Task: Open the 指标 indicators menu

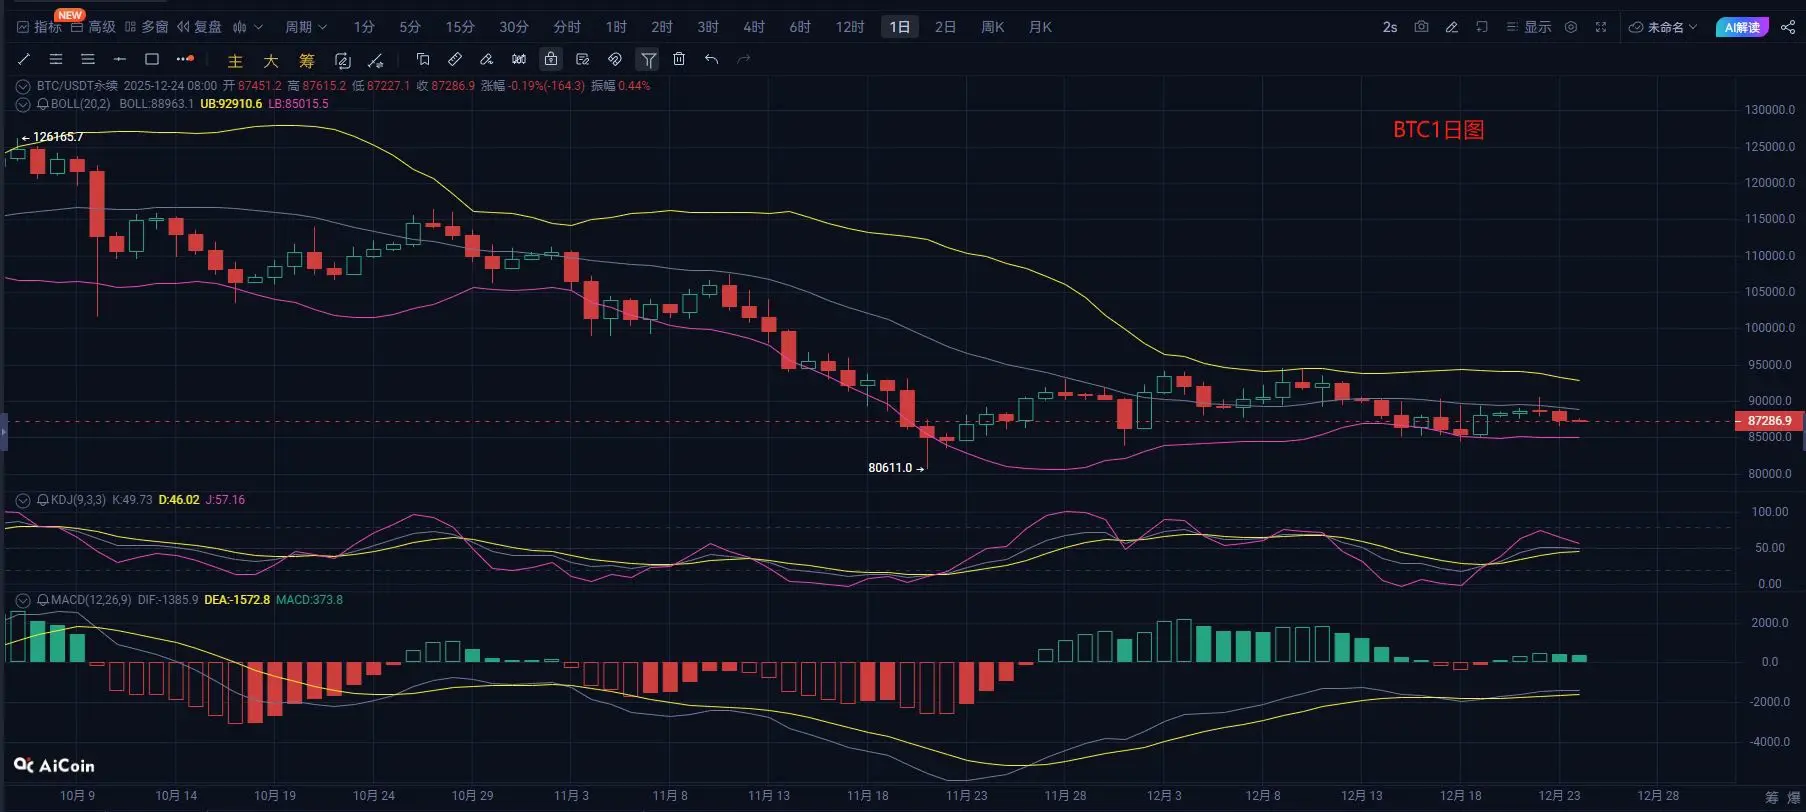Action: pos(39,27)
